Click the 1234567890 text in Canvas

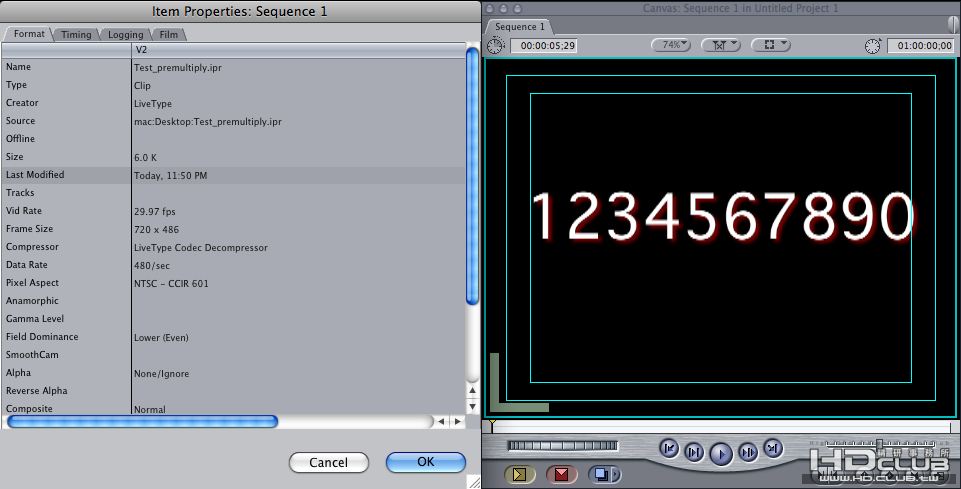point(722,216)
